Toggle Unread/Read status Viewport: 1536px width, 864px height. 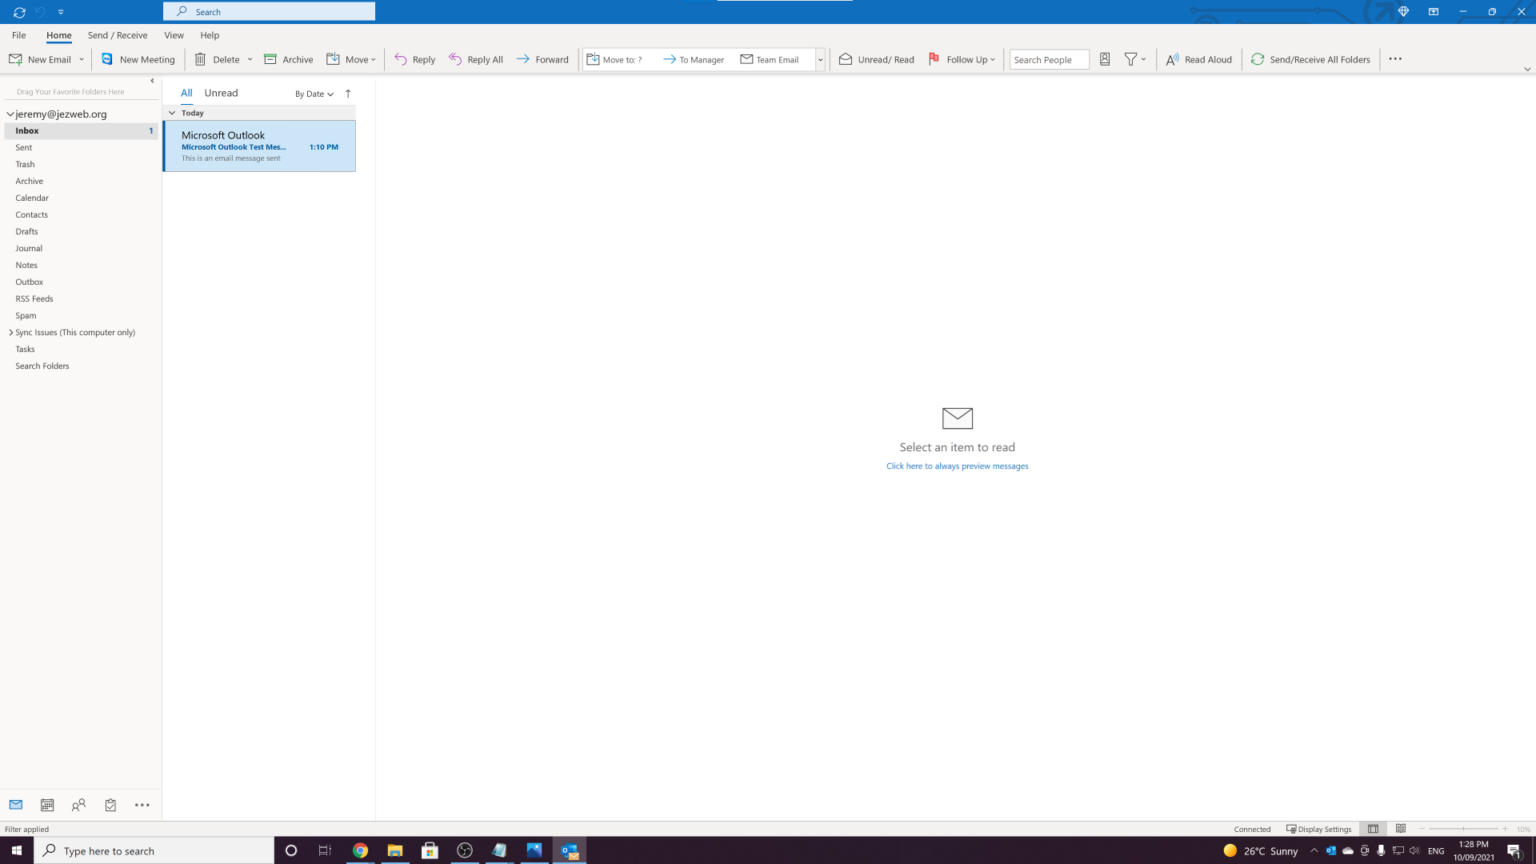pos(876,59)
